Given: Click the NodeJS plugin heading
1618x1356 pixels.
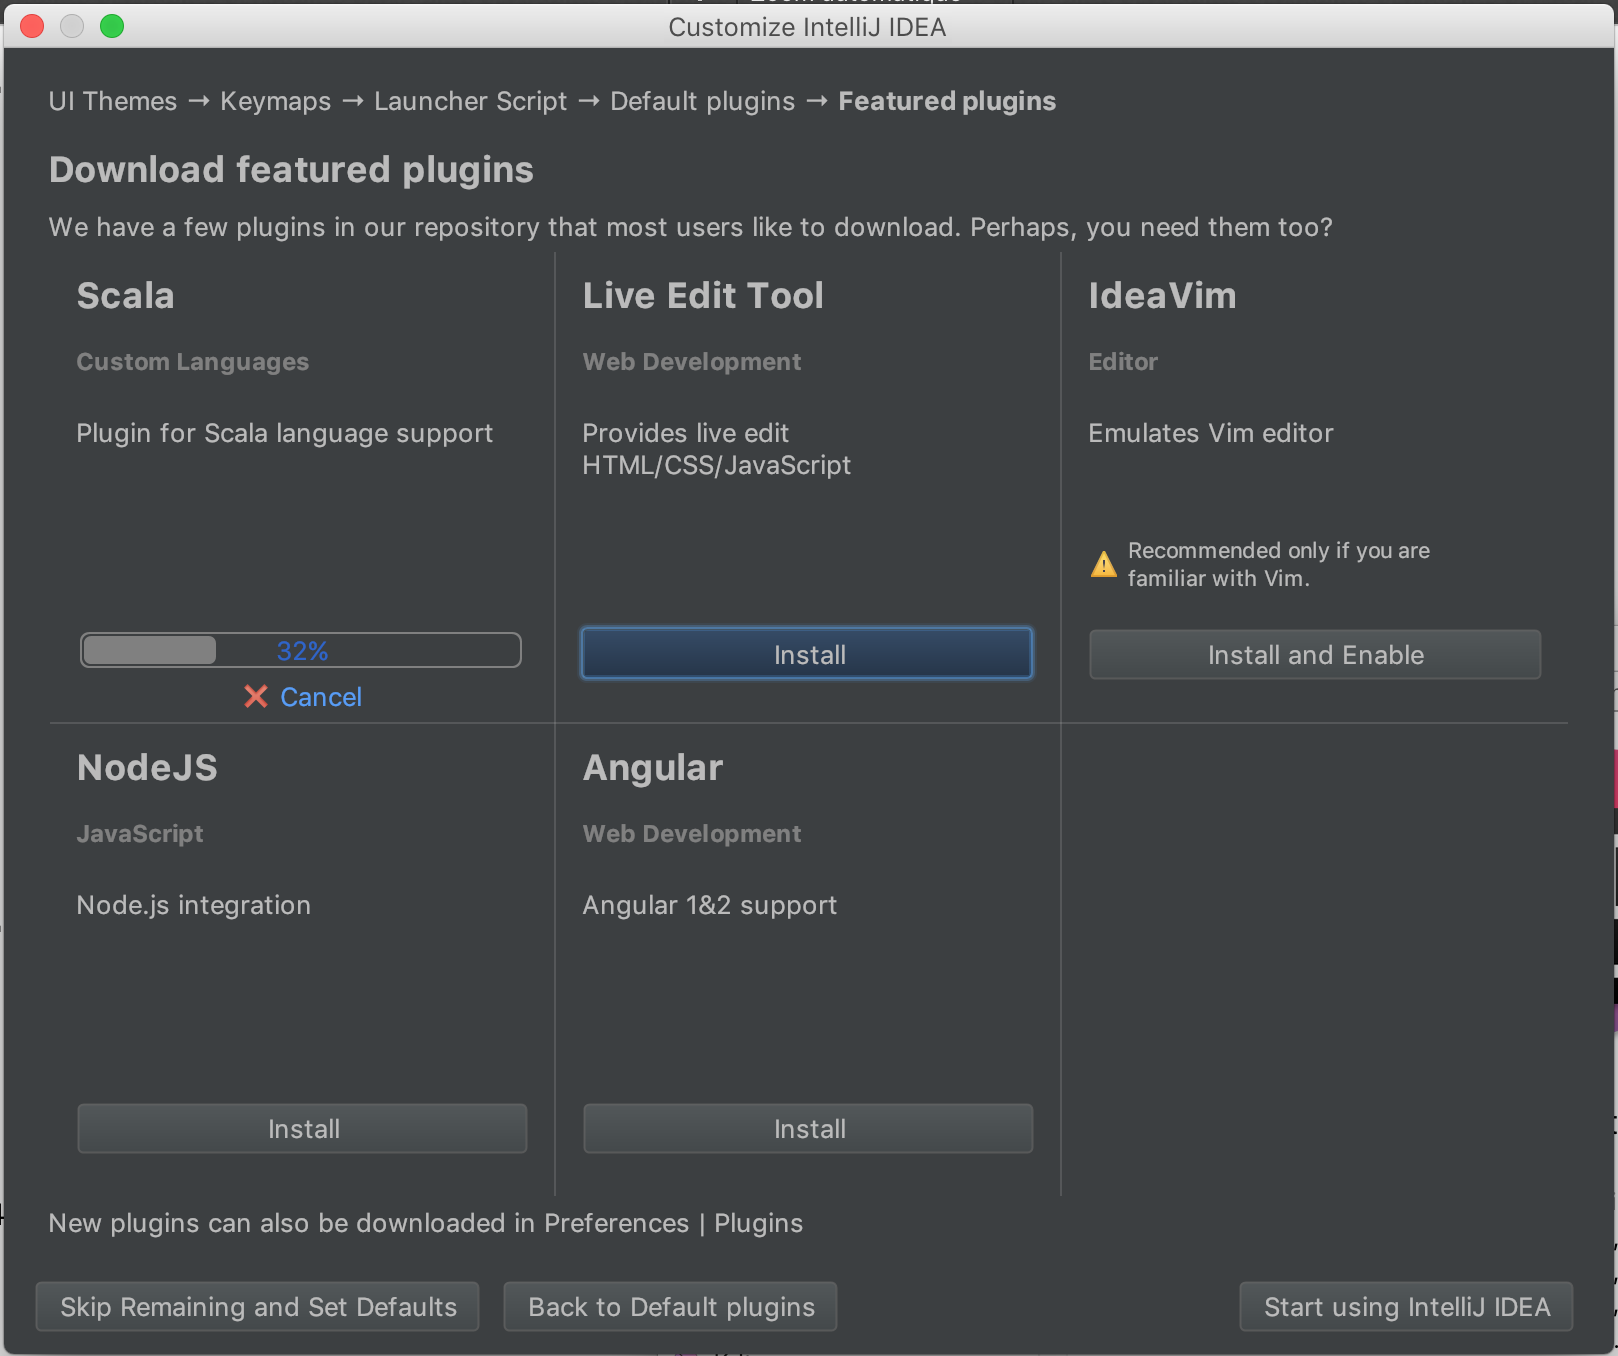Looking at the screenshot, I should coord(147,768).
